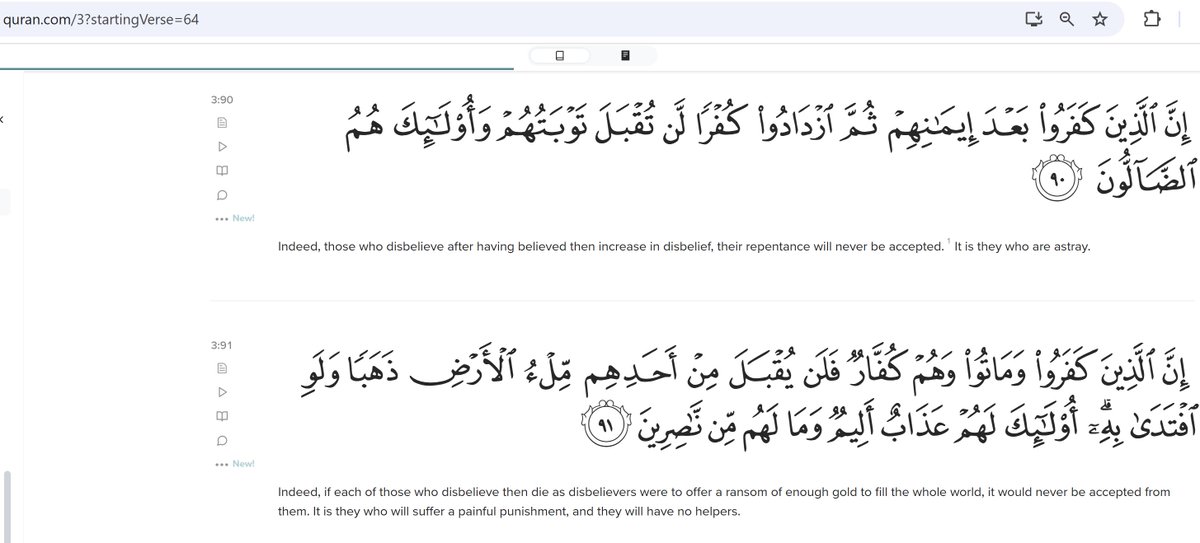Open the document icon for verse 3:90

222,123
